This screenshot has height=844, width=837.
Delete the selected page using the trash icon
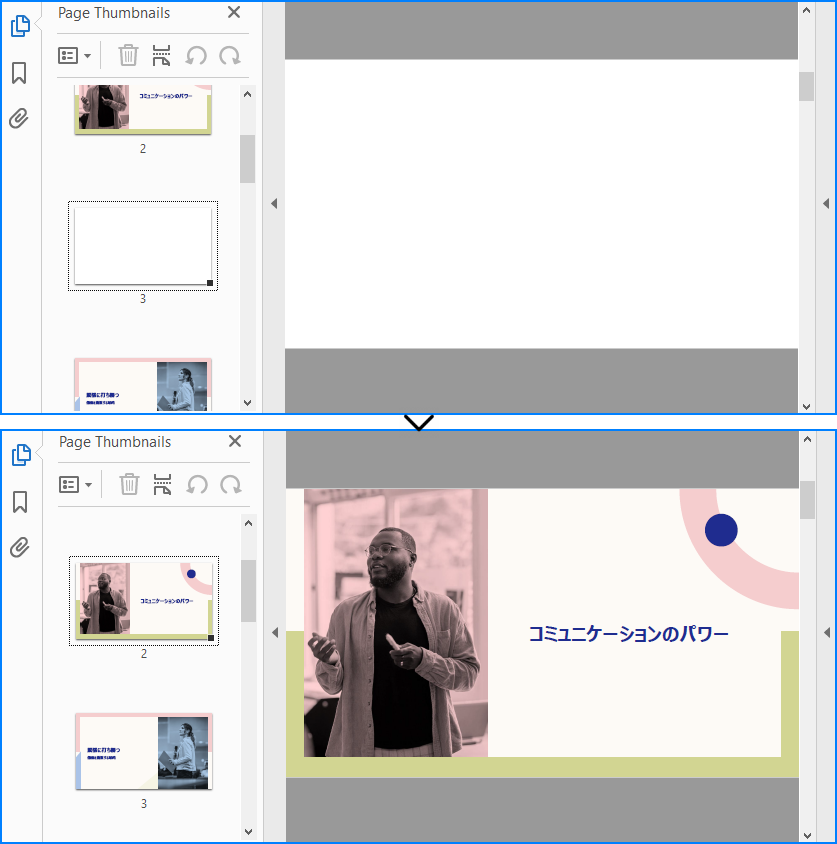click(128, 55)
